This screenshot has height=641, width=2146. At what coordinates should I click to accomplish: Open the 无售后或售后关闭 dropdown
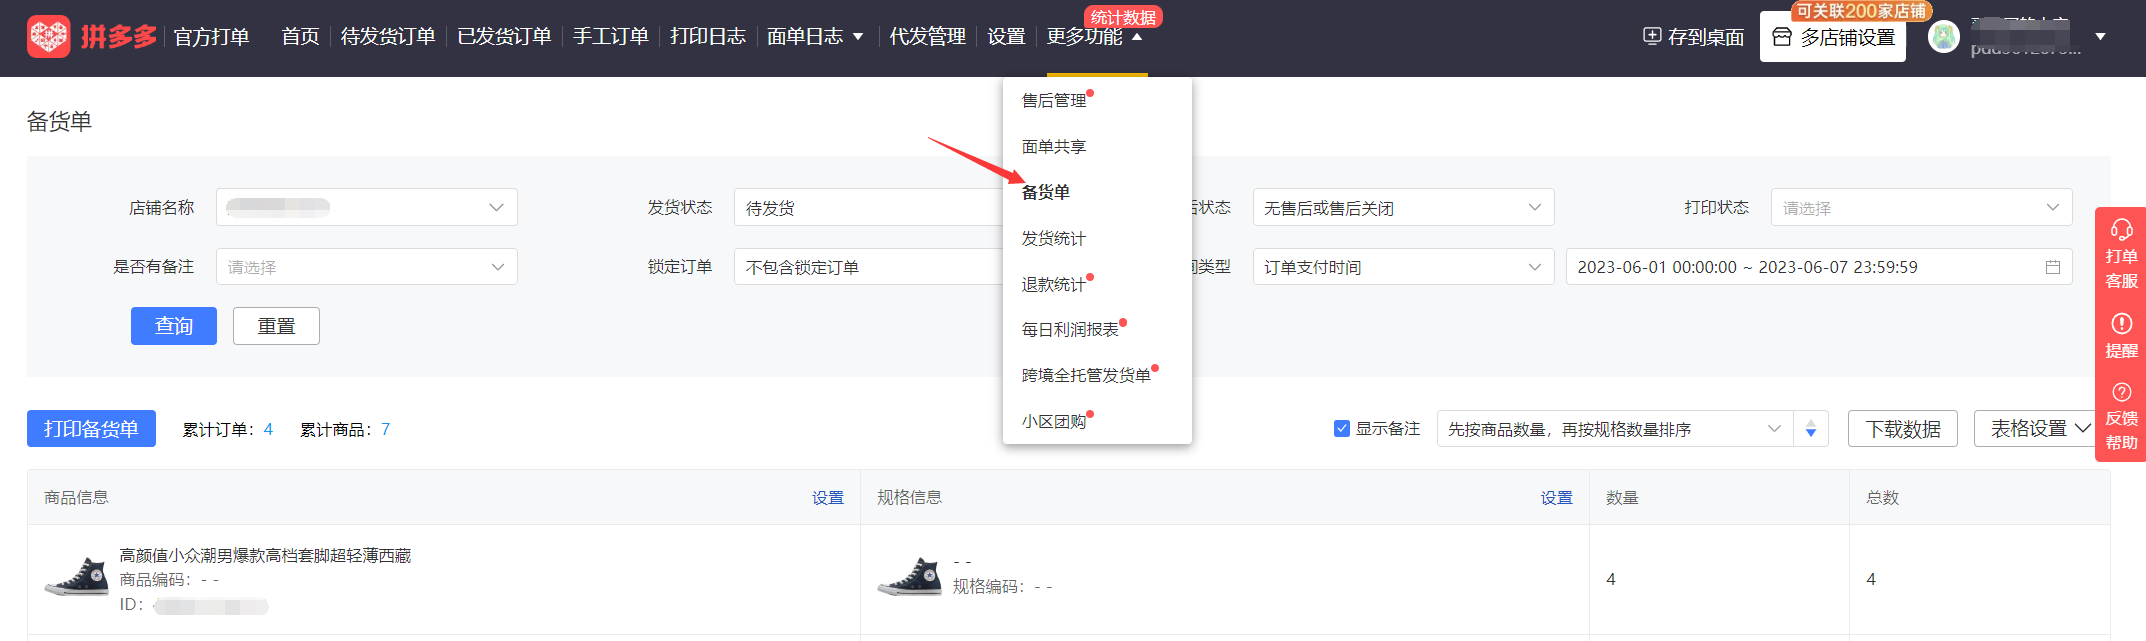pyautogui.click(x=1403, y=207)
